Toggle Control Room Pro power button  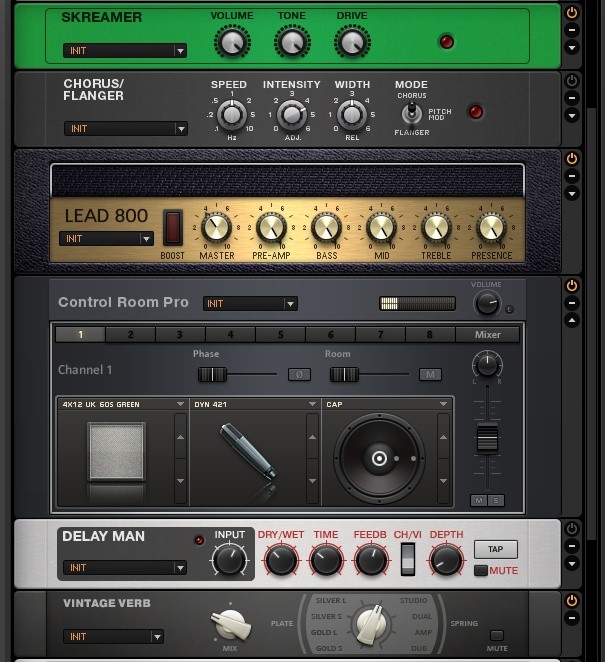572,286
